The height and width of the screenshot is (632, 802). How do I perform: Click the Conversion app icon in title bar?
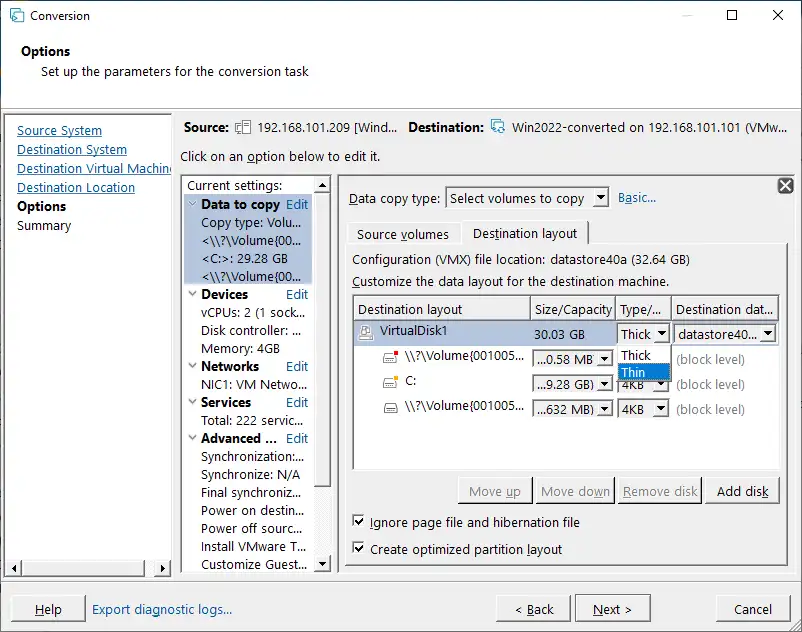(x=17, y=15)
